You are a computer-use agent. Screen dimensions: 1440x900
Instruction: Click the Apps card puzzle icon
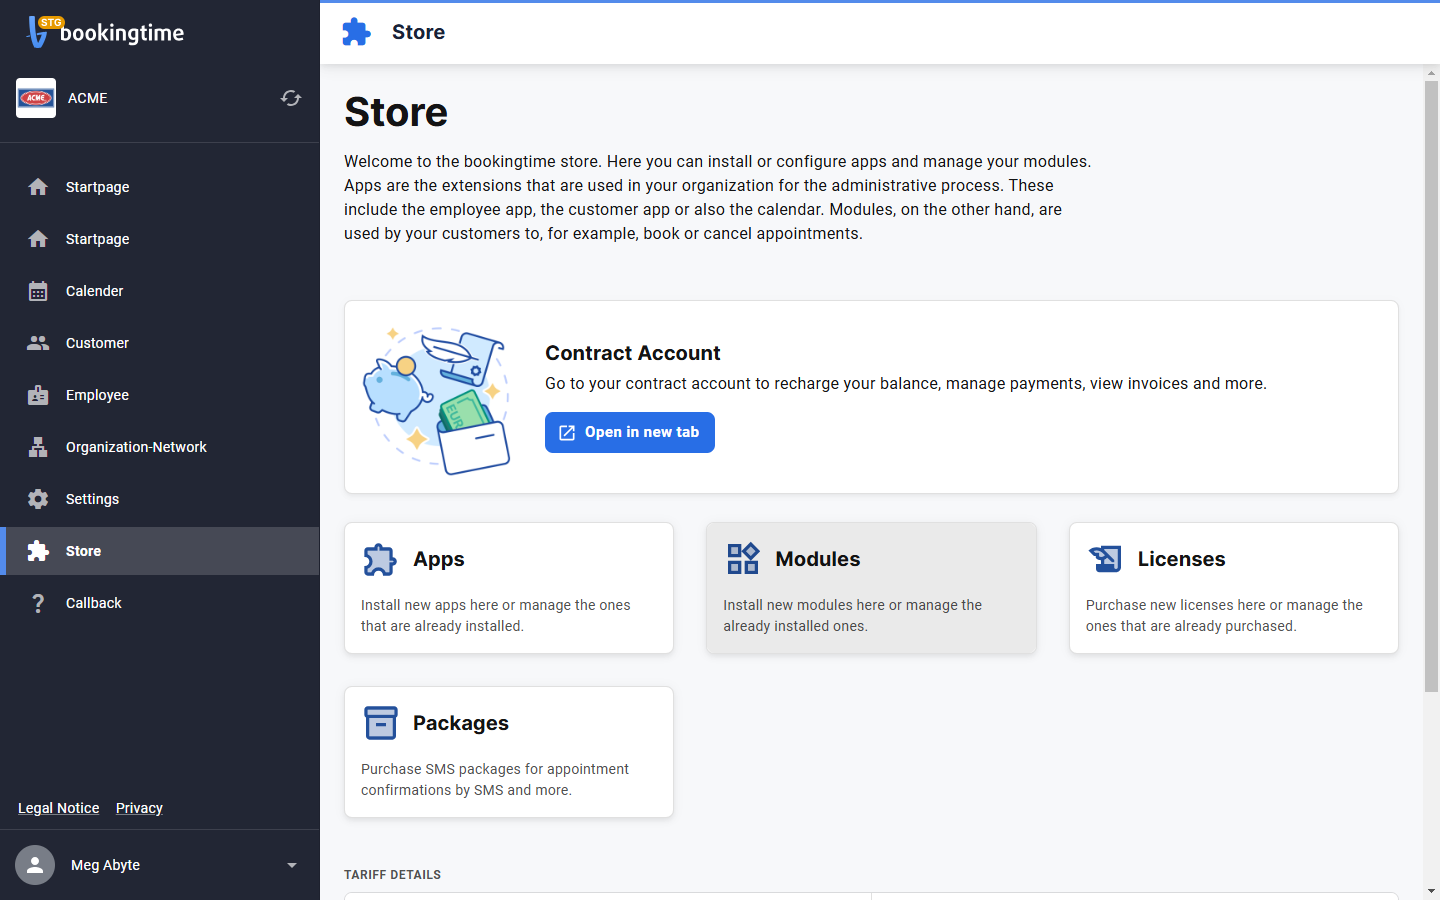(380, 559)
